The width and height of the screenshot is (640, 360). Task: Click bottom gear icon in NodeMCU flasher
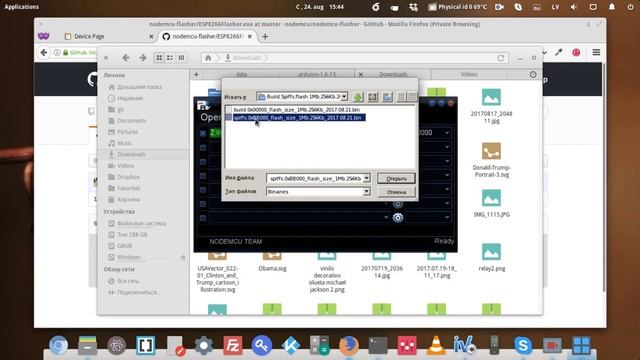398,218
